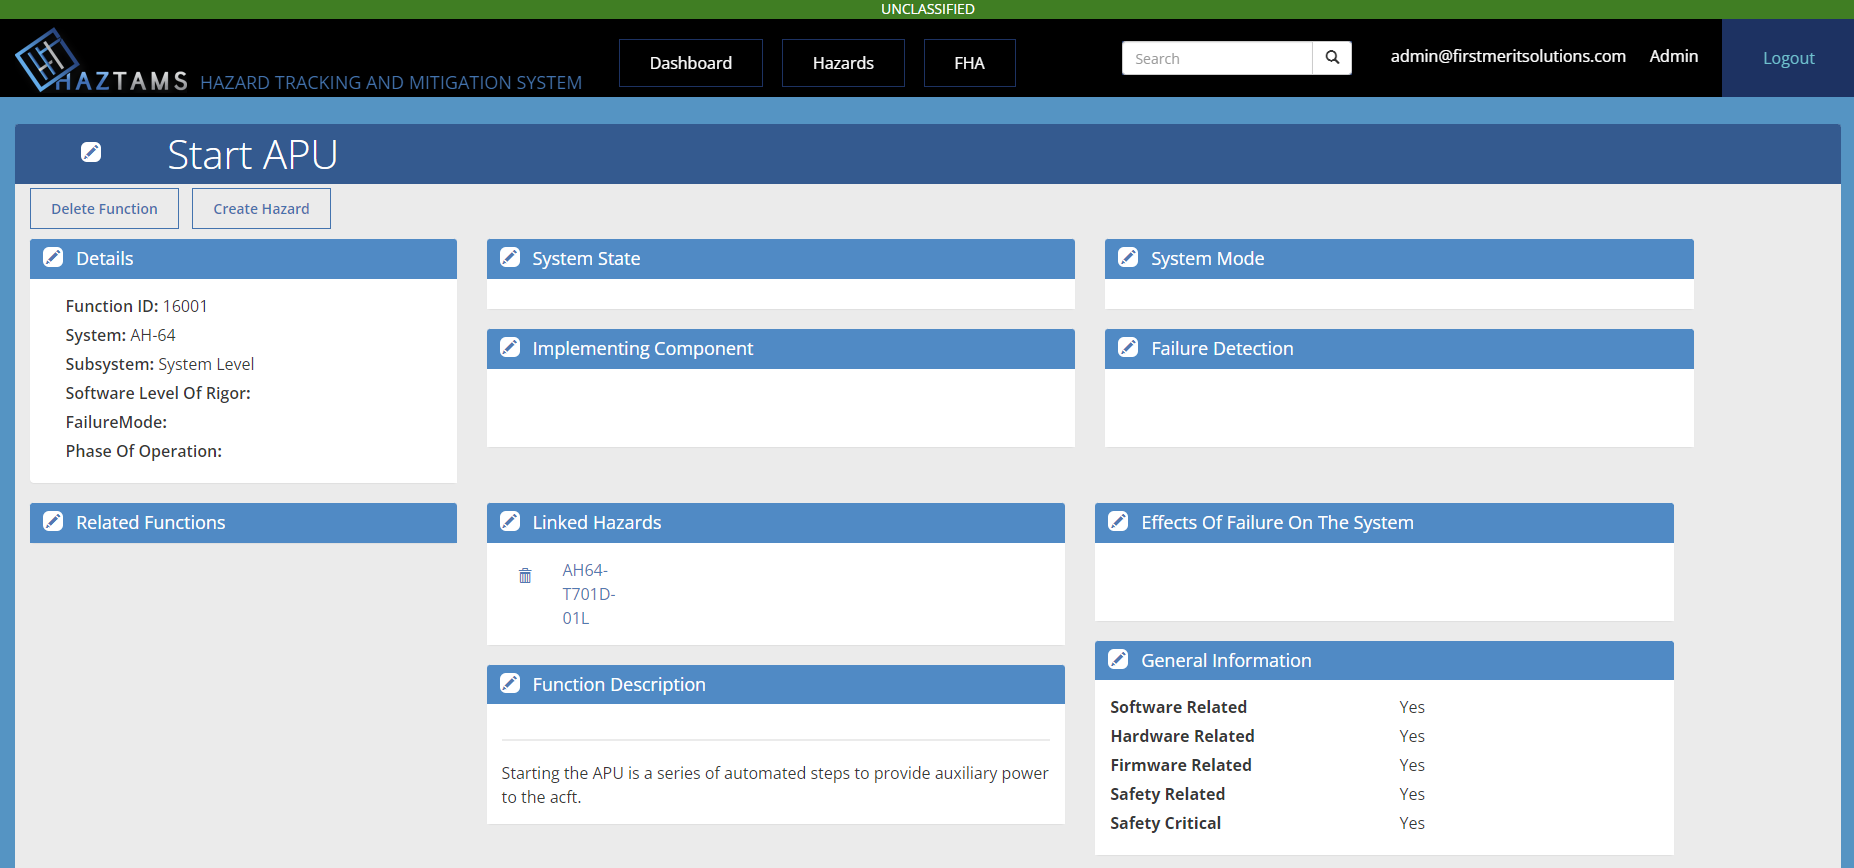Click the Safety Critical row

click(x=1384, y=823)
